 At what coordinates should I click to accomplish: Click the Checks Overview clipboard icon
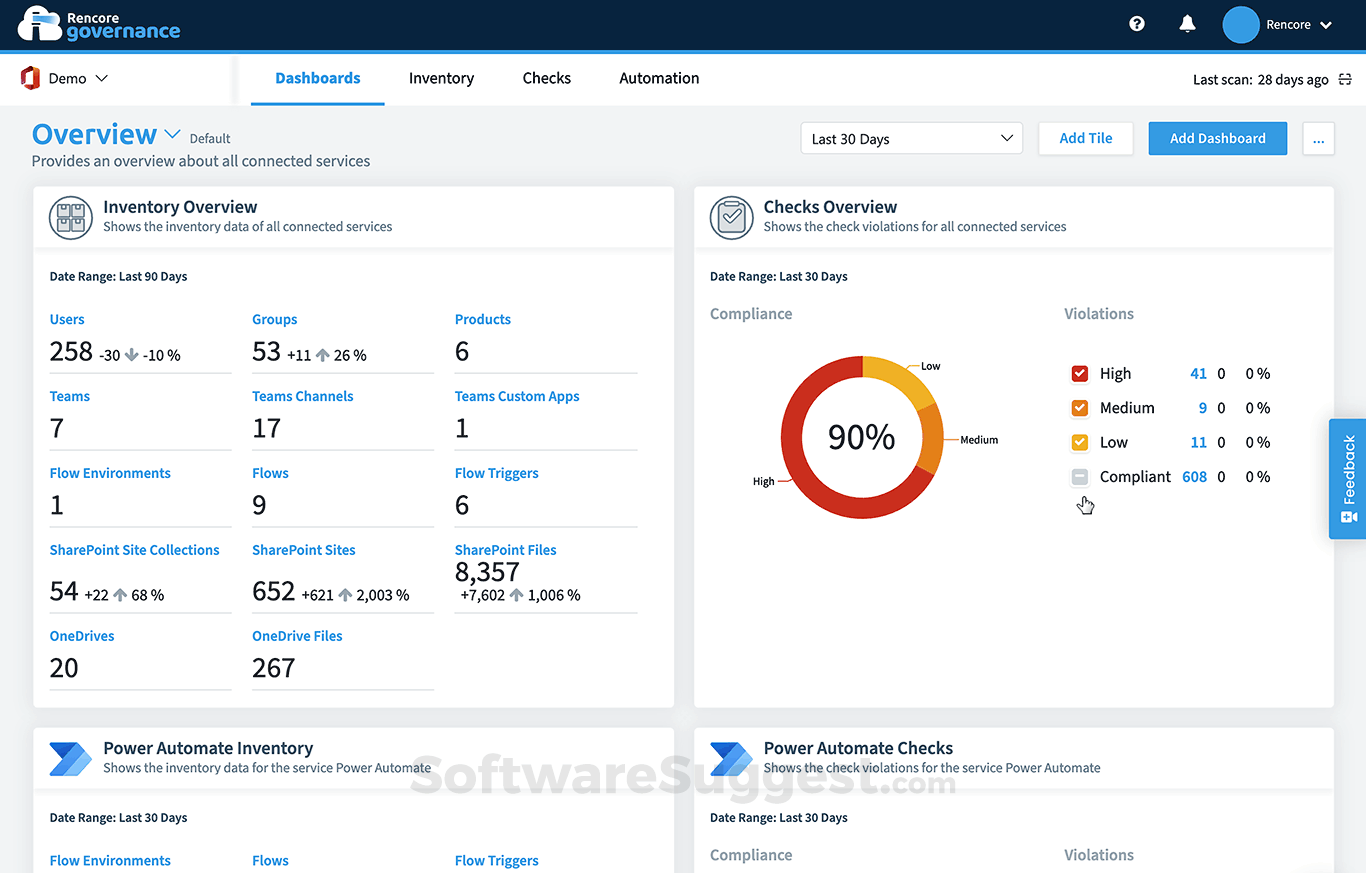pos(731,217)
